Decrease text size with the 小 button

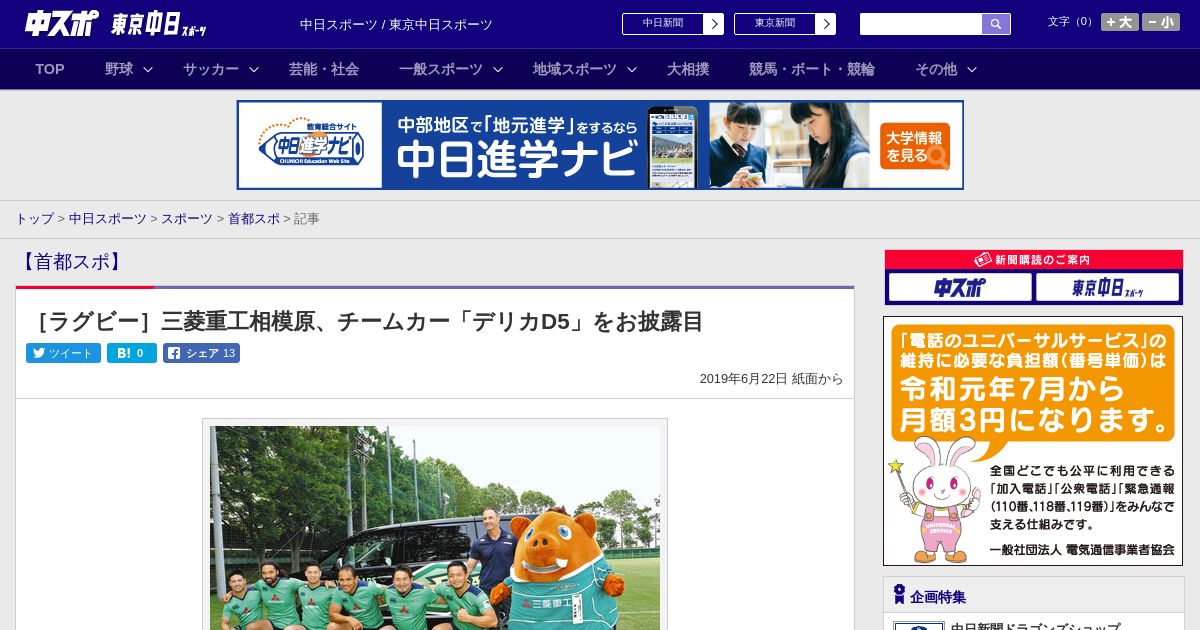click(x=1161, y=22)
